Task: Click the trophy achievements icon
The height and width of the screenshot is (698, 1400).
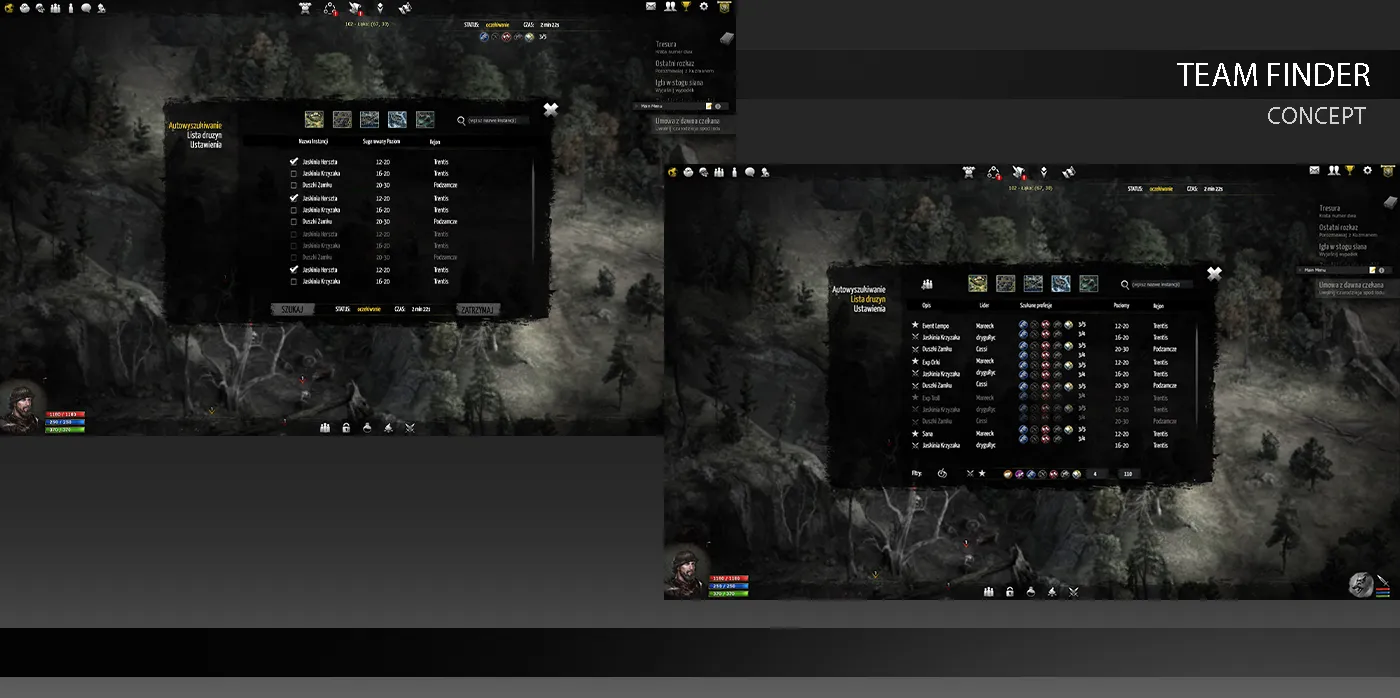Action: pyautogui.click(x=1351, y=171)
